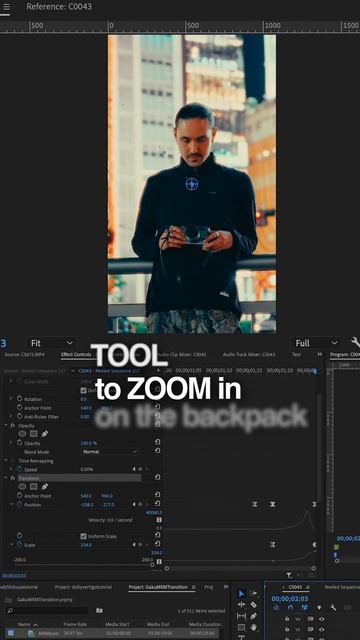Image resolution: width=360 pixels, height=640 pixels.
Task: Show more tabs in Project panel overflow
Action: 226,587
